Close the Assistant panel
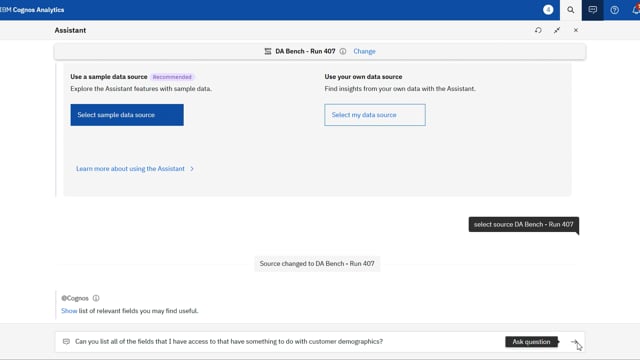The width and height of the screenshot is (640, 360). click(x=576, y=30)
